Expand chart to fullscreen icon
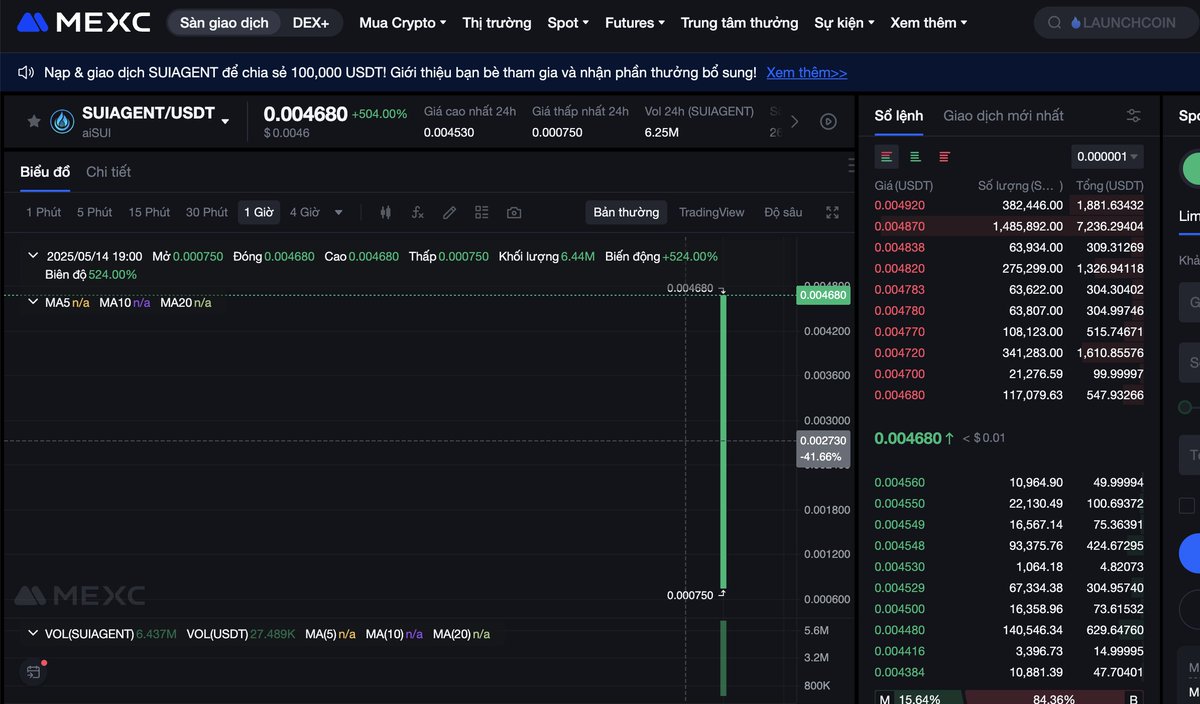The height and width of the screenshot is (704, 1200). coord(832,212)
